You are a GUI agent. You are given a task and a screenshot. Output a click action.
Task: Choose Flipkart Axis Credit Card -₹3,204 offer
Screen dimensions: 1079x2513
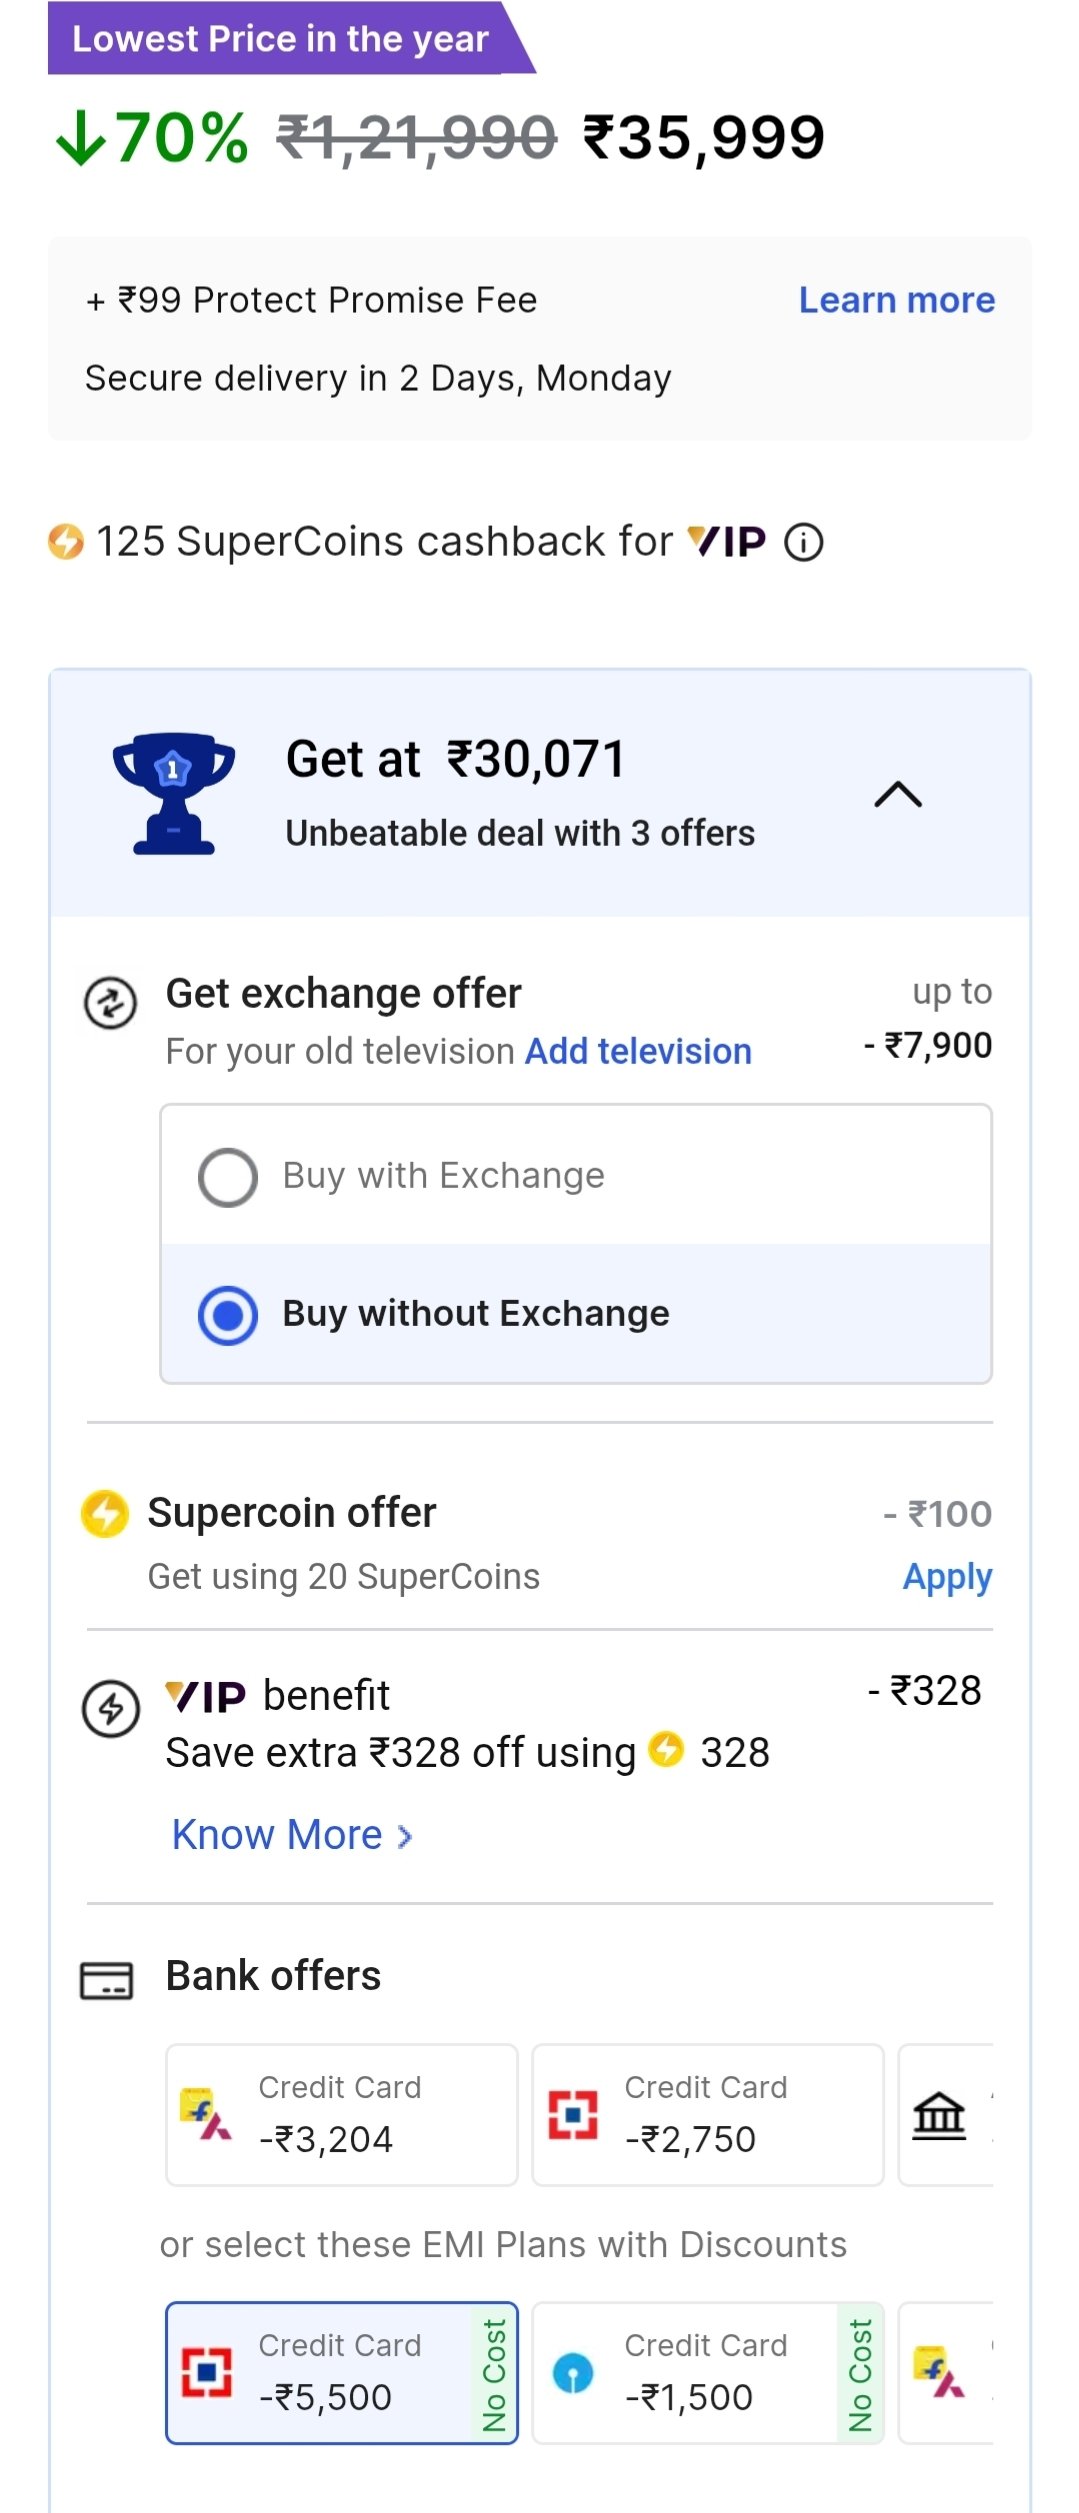point(342,2115)
